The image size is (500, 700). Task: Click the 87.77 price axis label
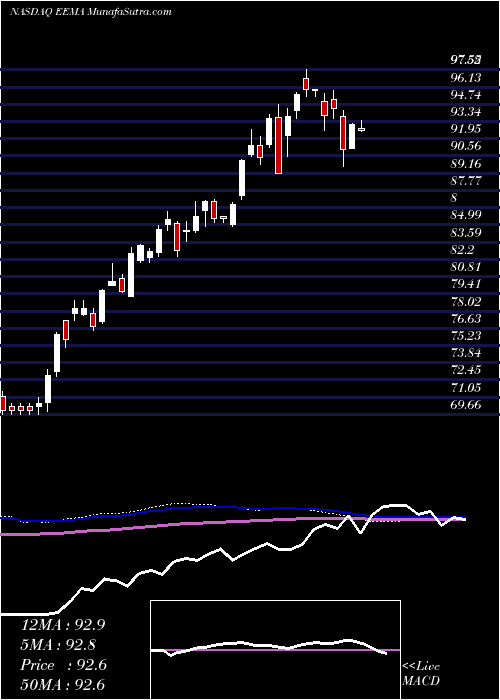point(466,181)
